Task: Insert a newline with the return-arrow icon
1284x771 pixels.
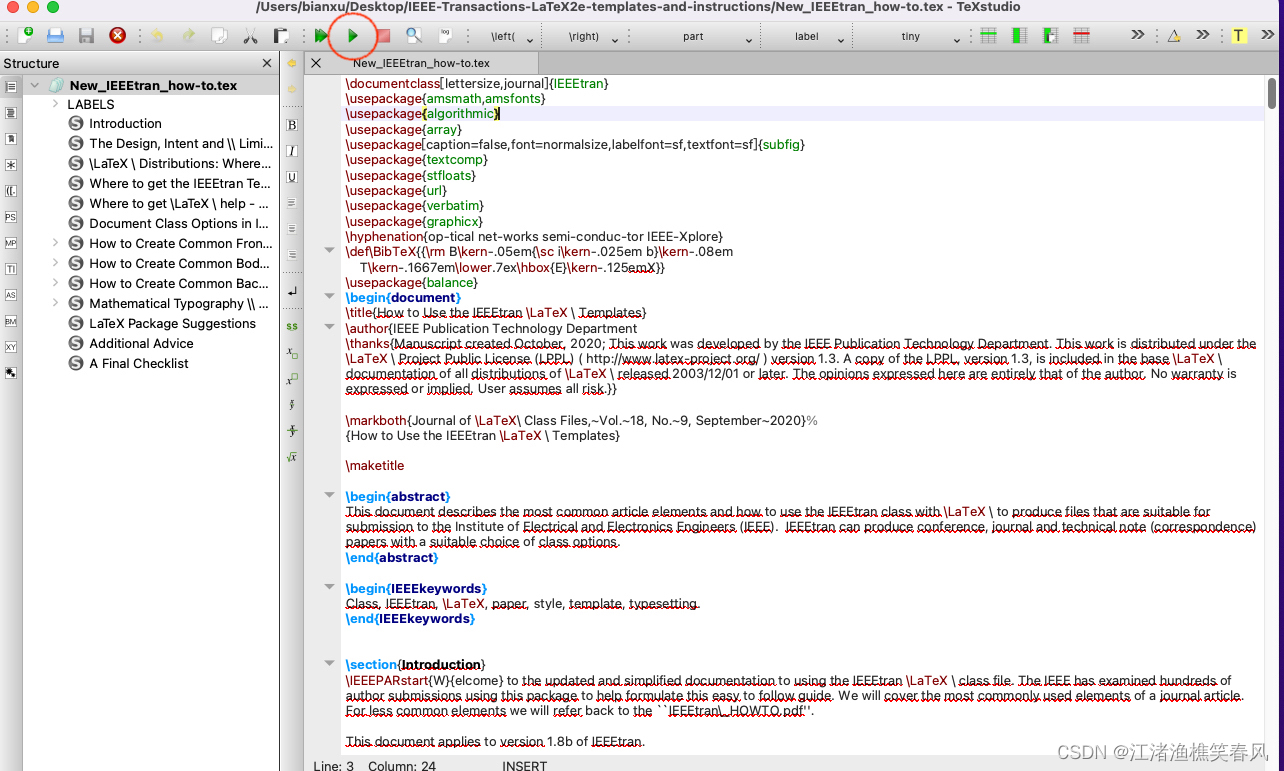Action: click(x=292, y=291)
